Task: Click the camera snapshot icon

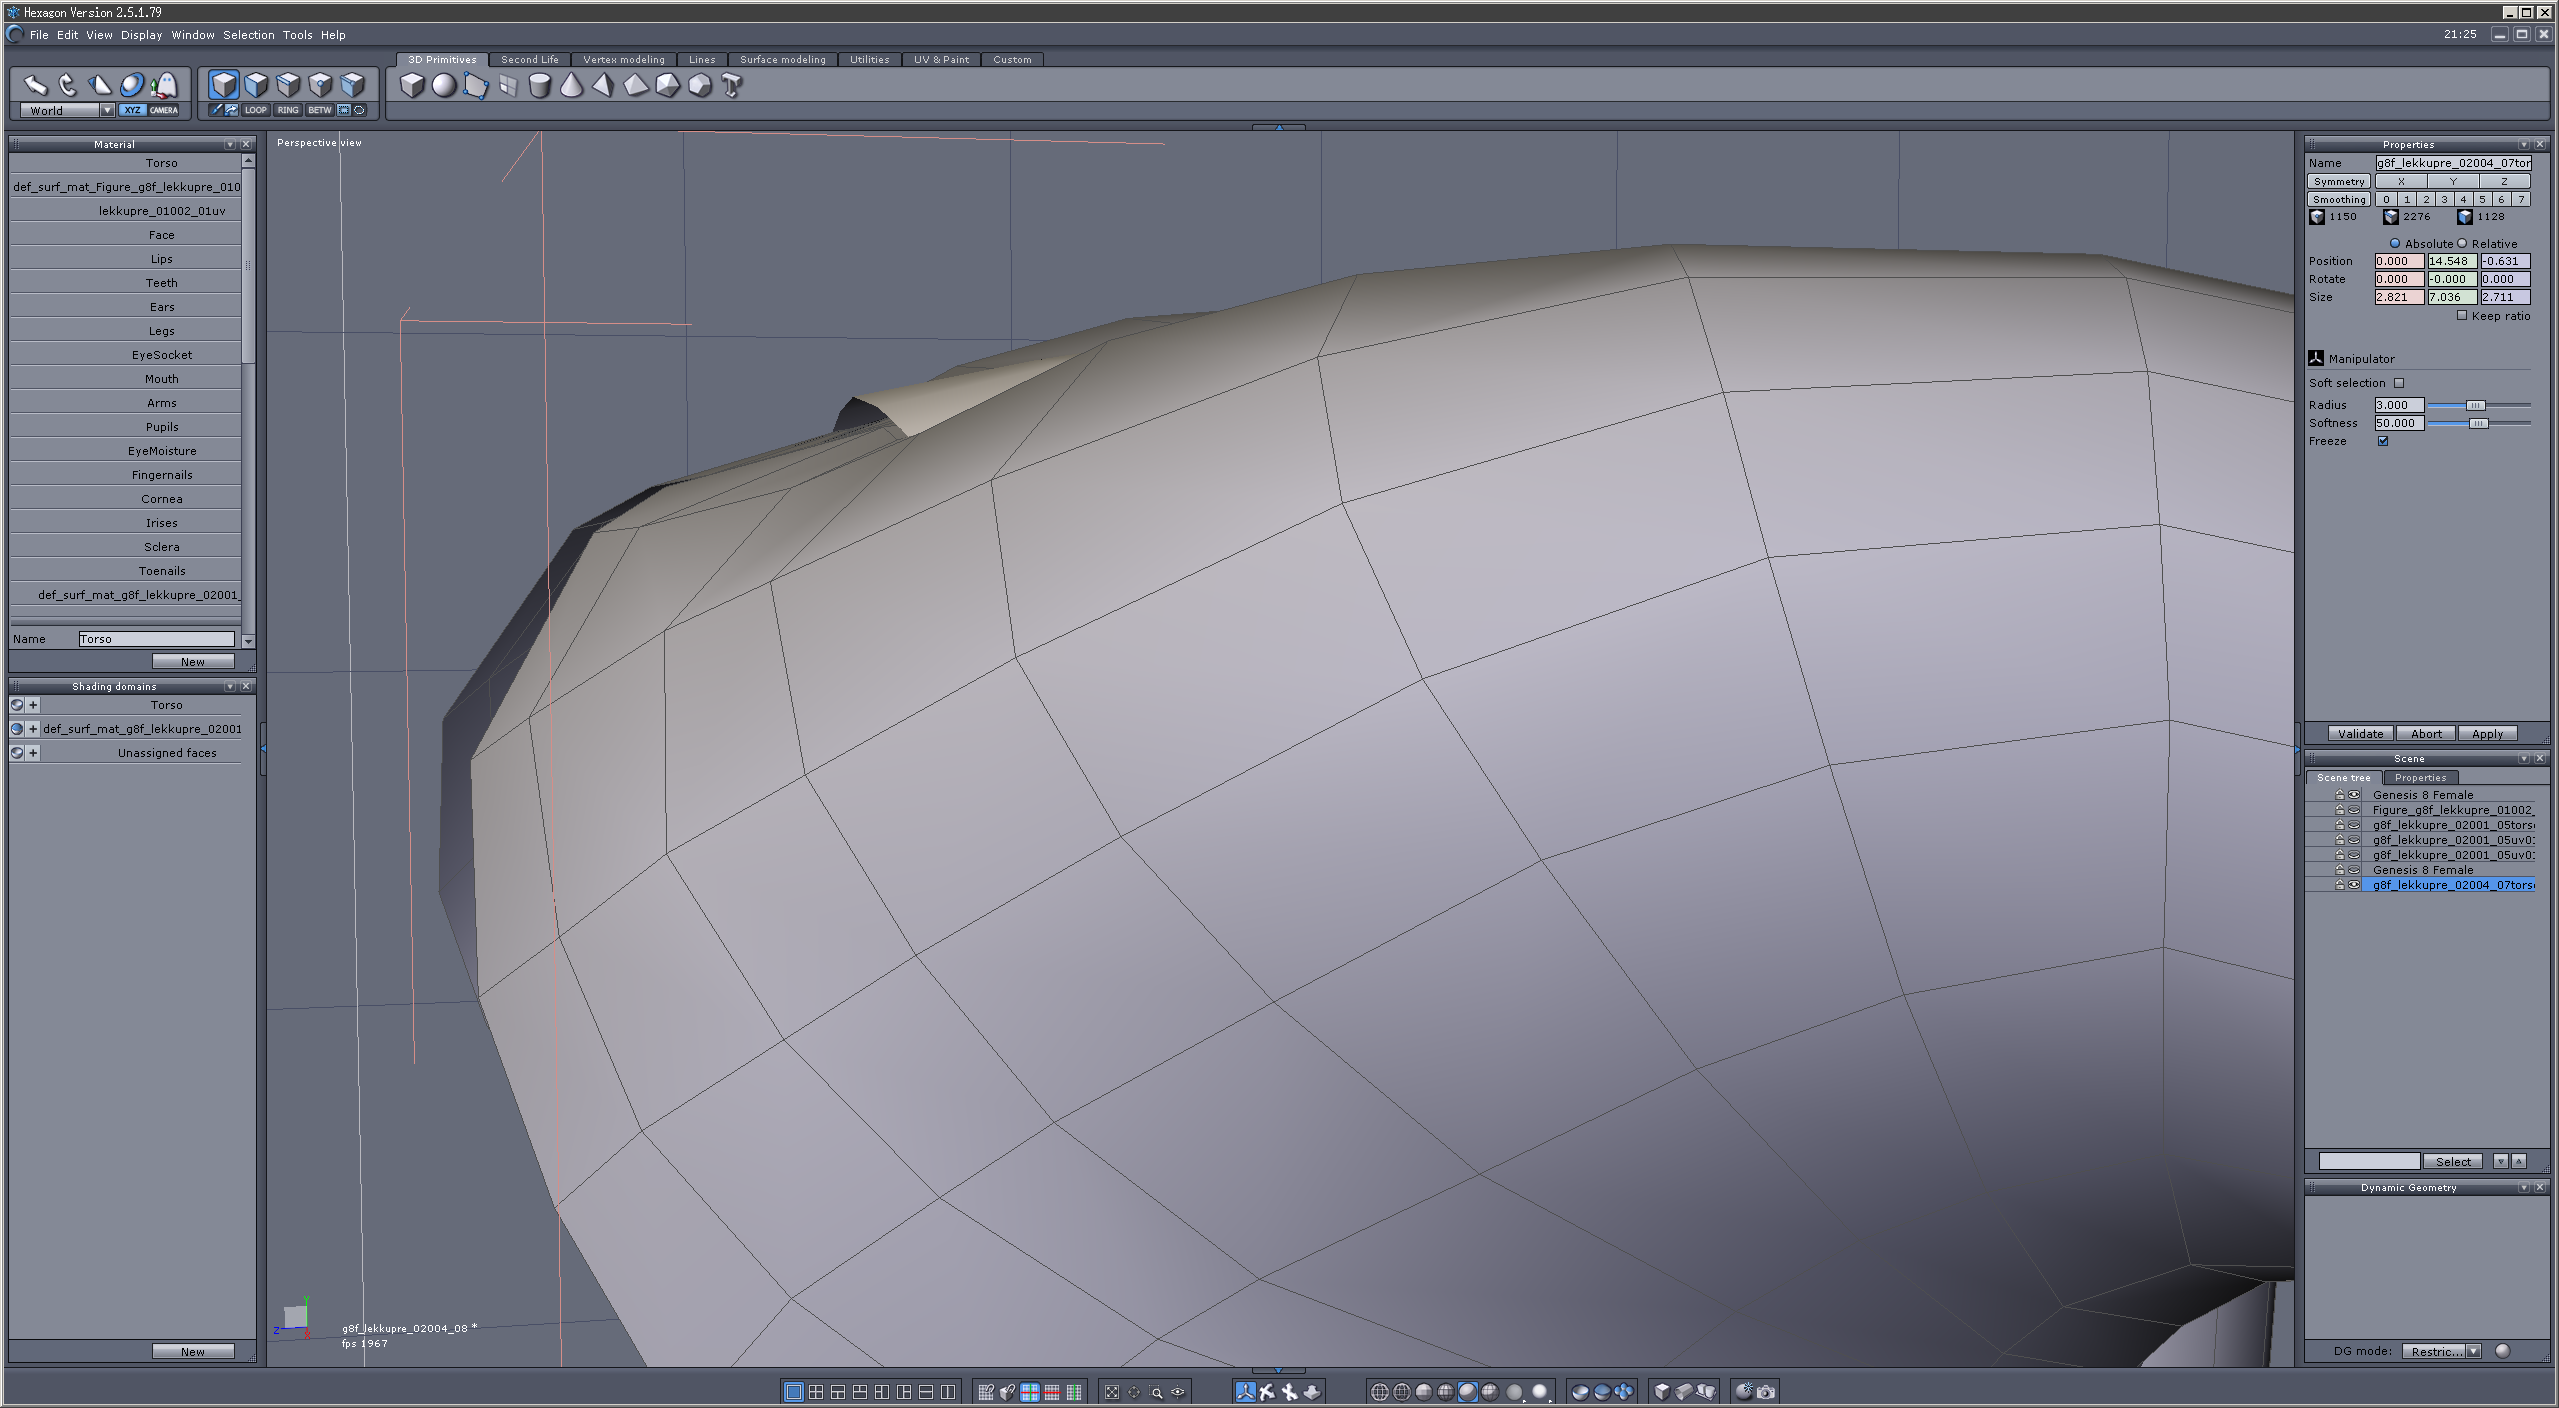Action: tap(1766, 1391)
